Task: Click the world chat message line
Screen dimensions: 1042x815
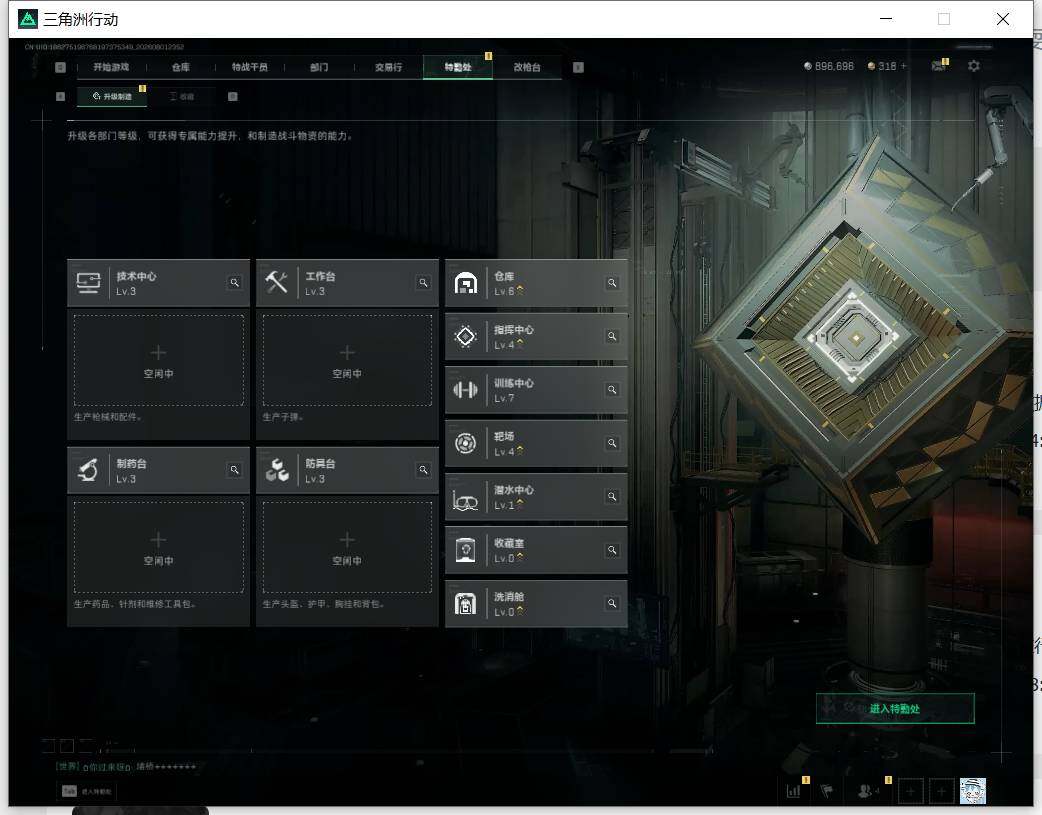Action: coord(126,766)
